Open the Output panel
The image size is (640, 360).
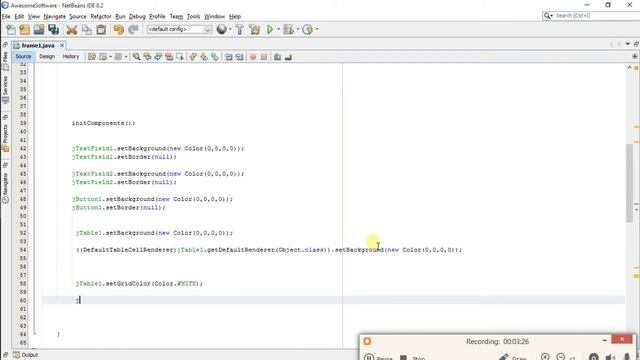(26, 355)
